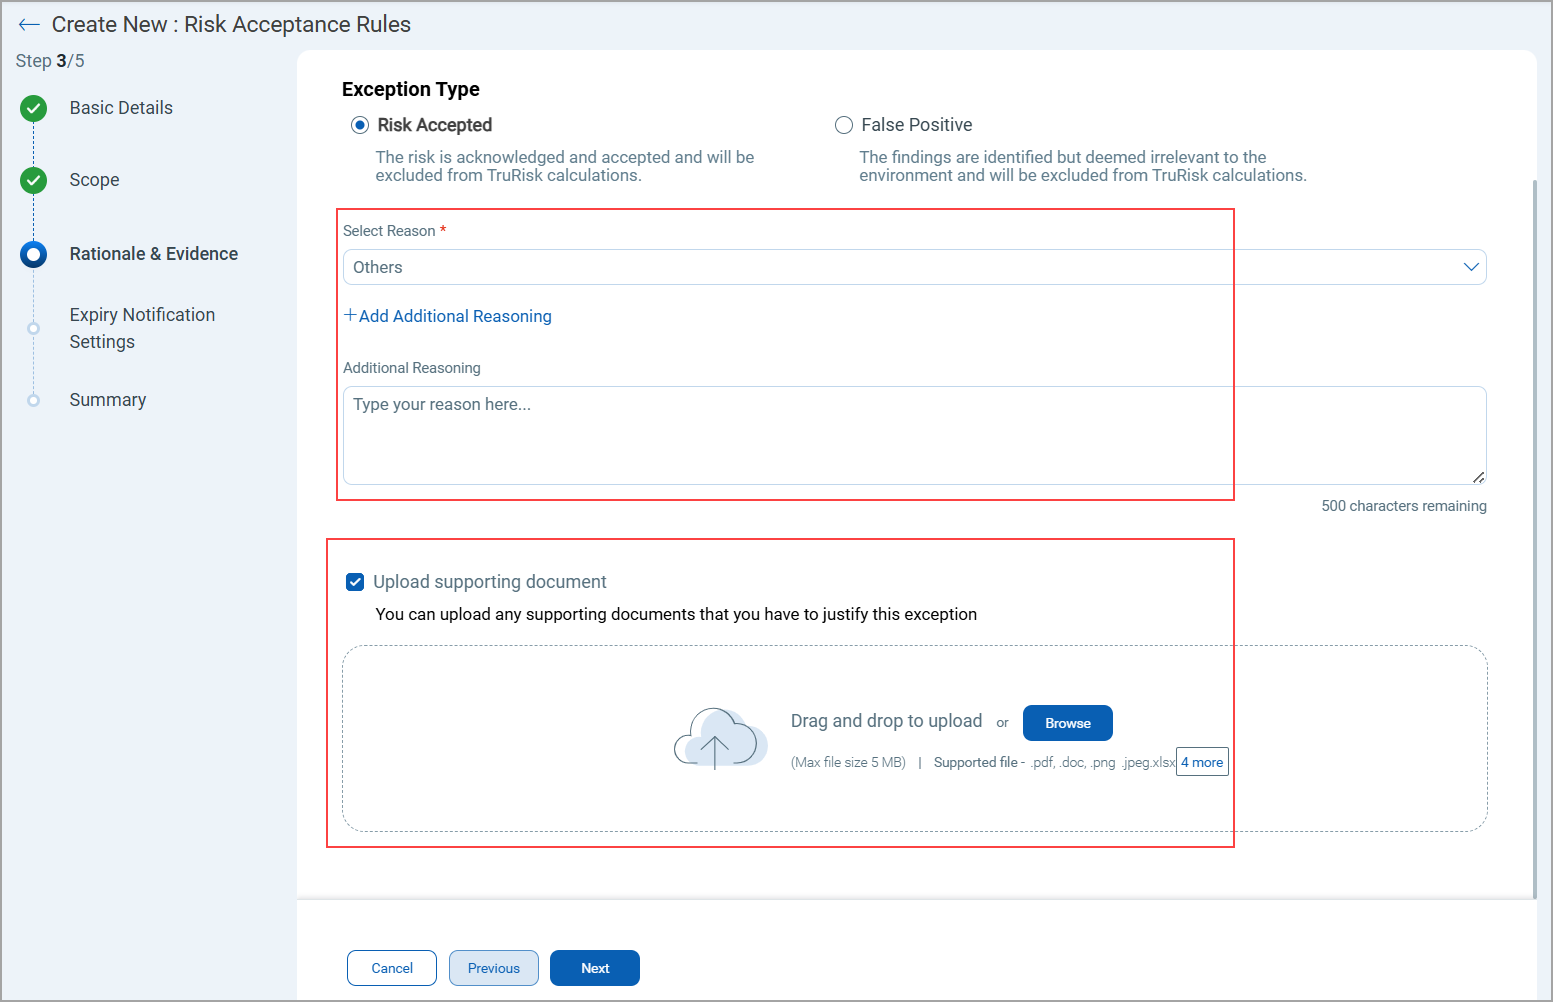This screenshot has height=1002, width=1553.
Task: Click the Expiry Notification Settings step circle
Action: pyautogui.click(x=33, y=327)
